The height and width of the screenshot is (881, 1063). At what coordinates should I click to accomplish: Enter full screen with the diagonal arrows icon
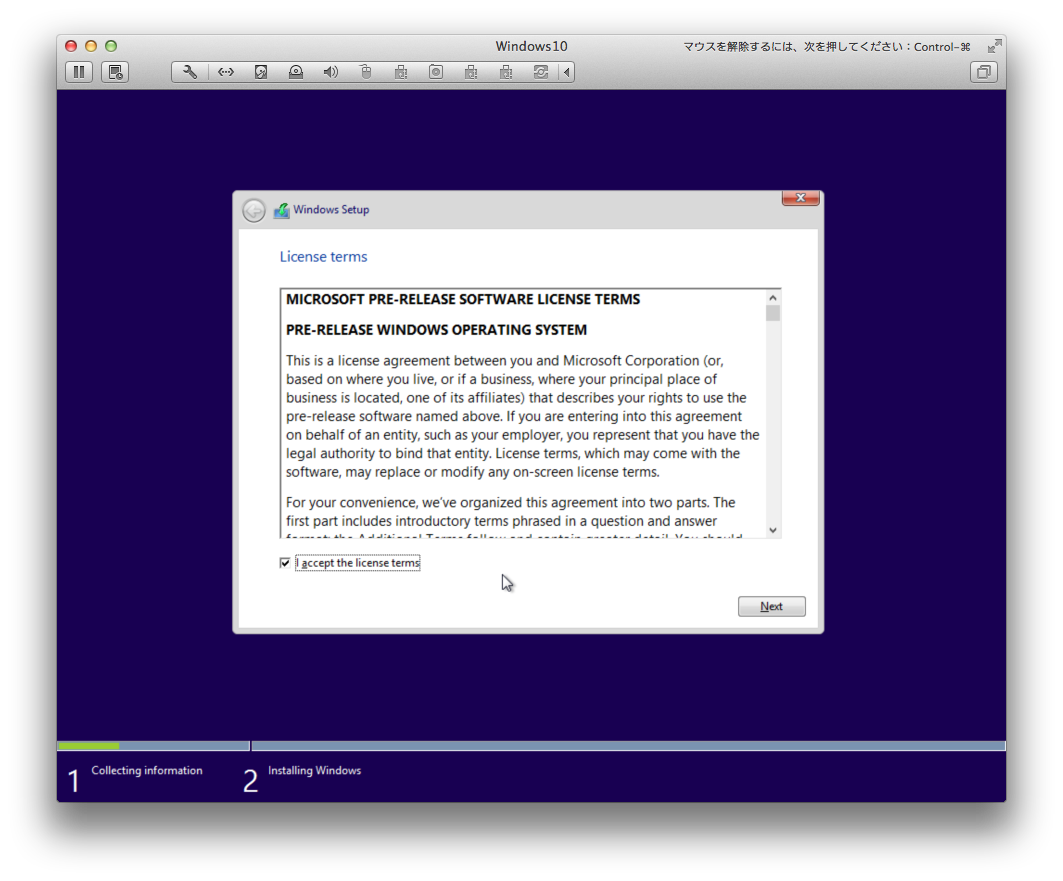click(x=995, y=45)
